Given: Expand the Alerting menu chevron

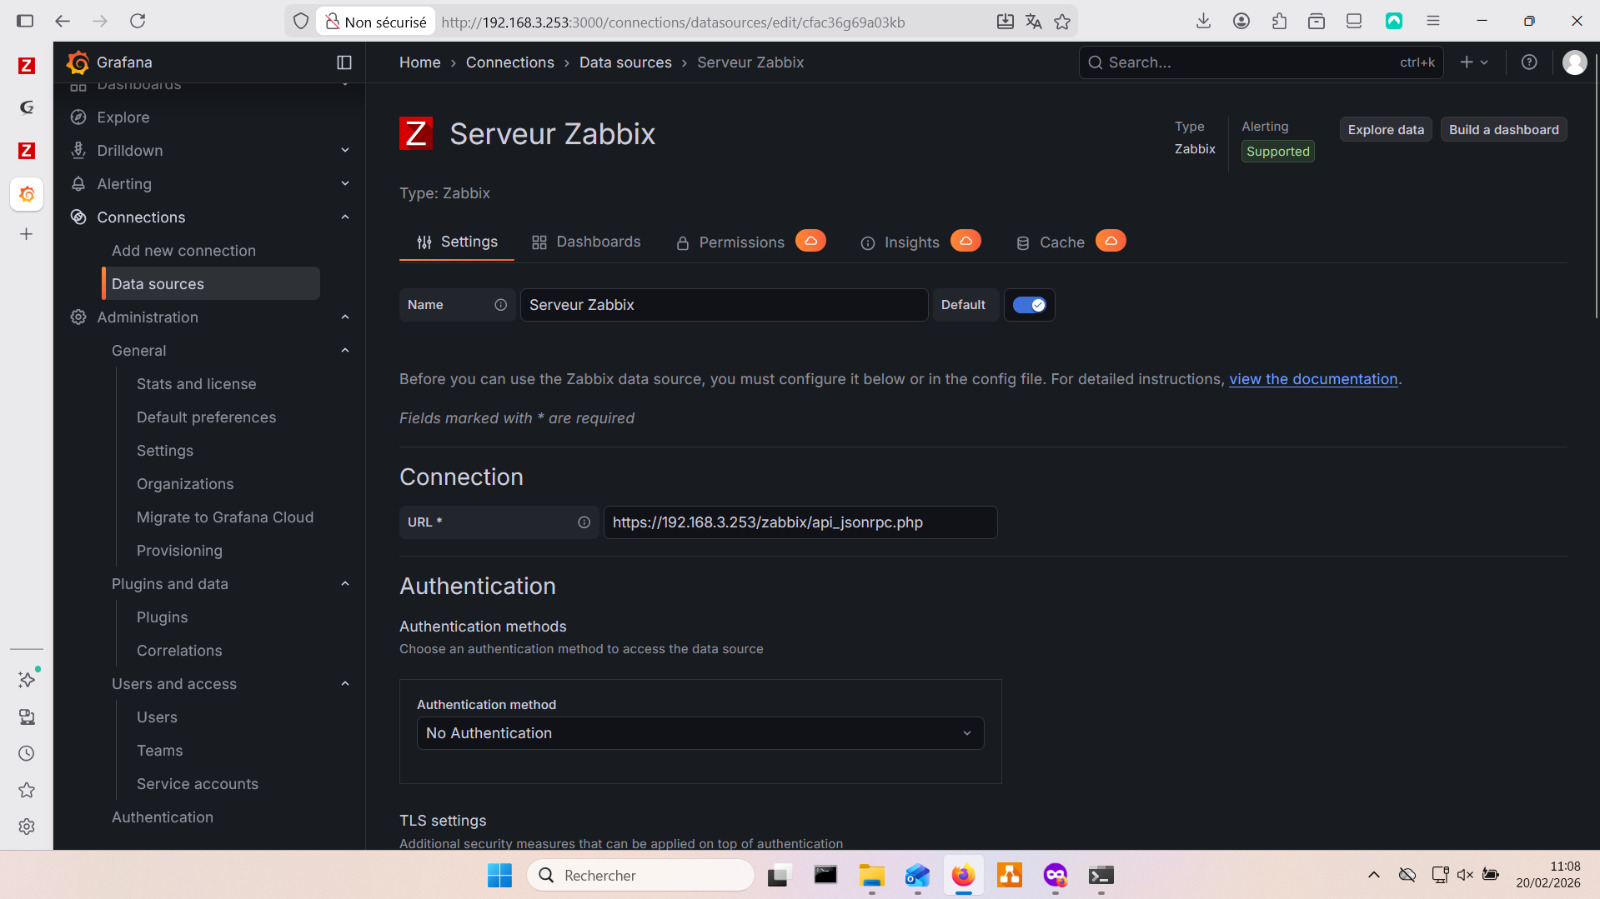Looking at the screenshot, I should tap(345, 184).
